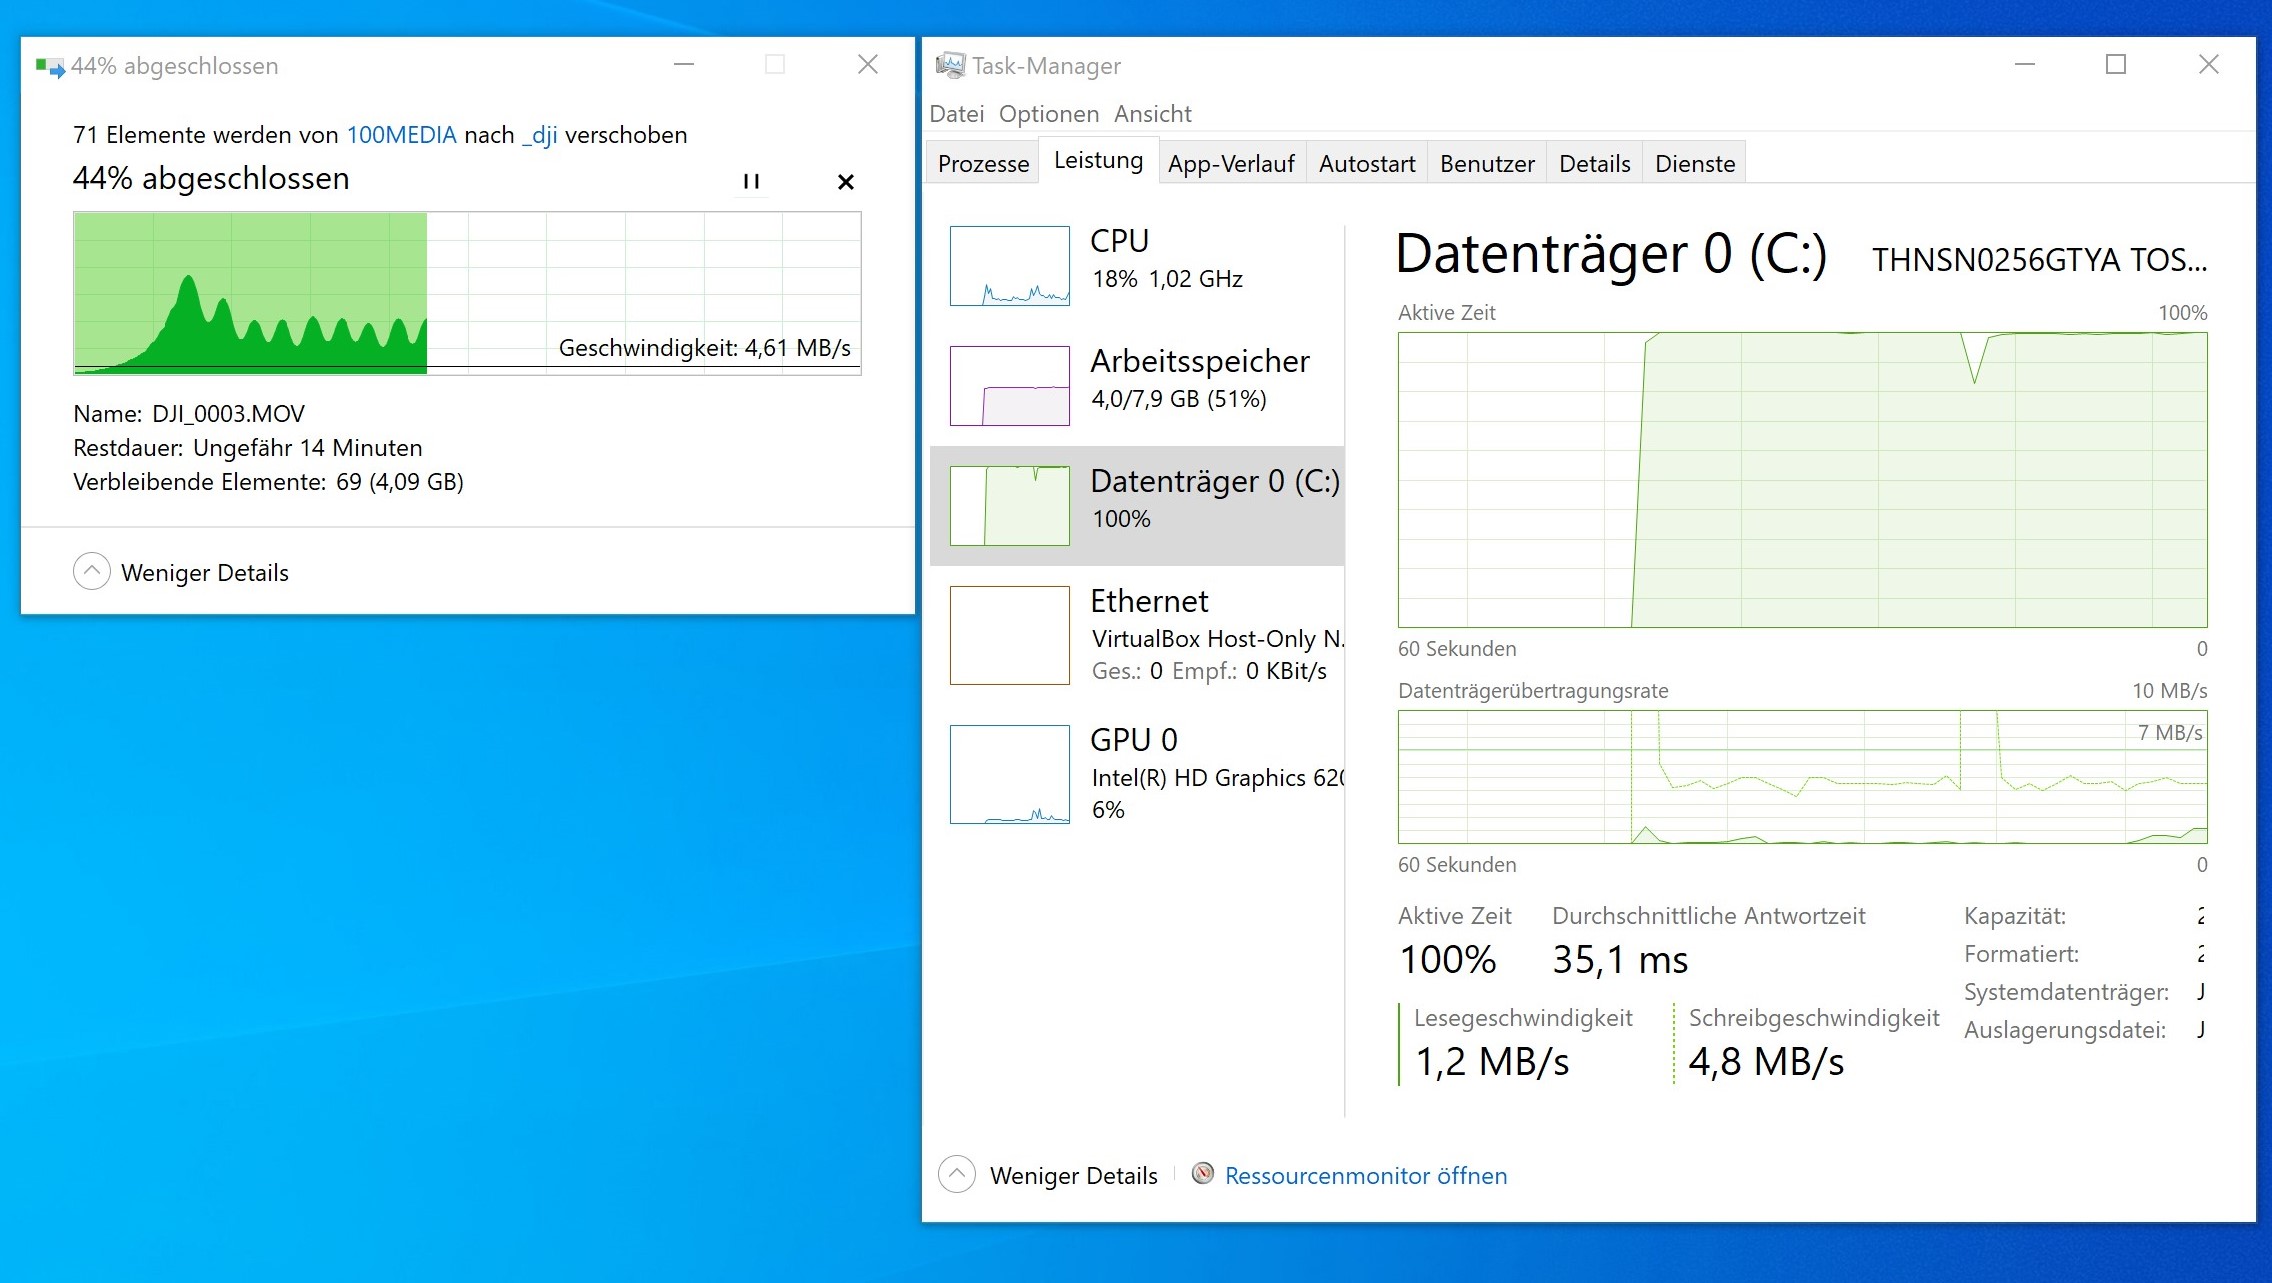Click the 100MEDIA source folder link
Image resolution: width=2272 pixels, height=1283 pixels.
click(x=401, y=135)
